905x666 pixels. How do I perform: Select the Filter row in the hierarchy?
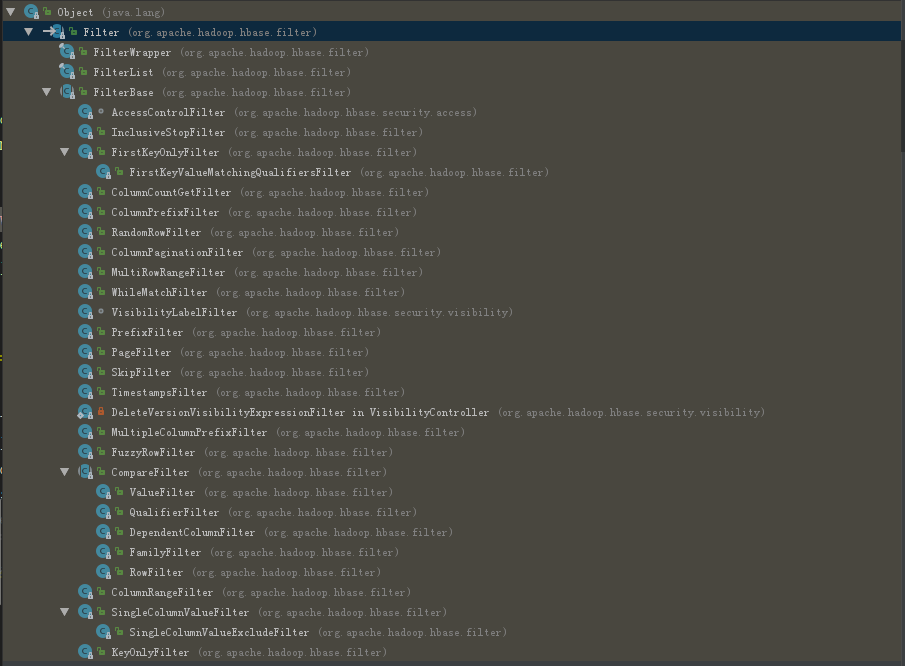click(x=451, y=32)
